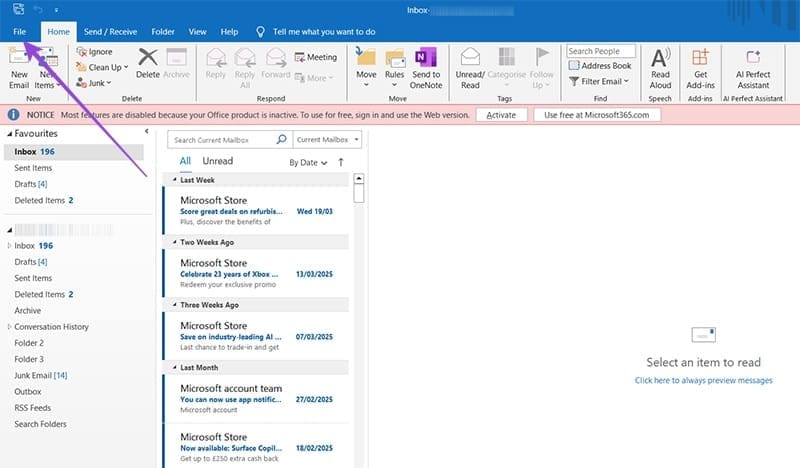
Task: Switch to Unread messages filter
Action: click(x=217, y=161)
